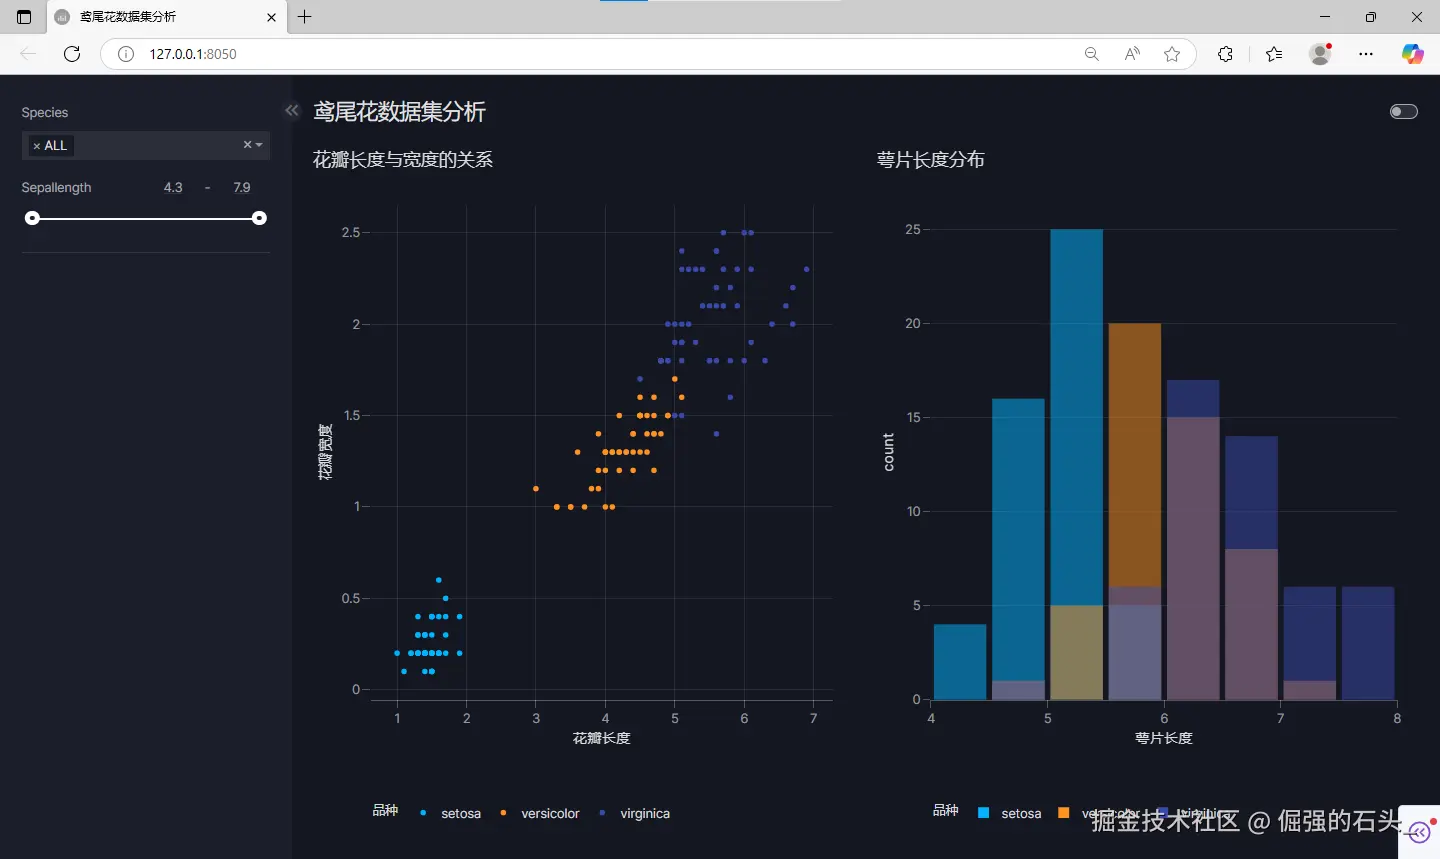The height and width of the screenshot is (859, 1440).
Task: Click the left handle of the Sepallength slider
Action: click(32, 217)
